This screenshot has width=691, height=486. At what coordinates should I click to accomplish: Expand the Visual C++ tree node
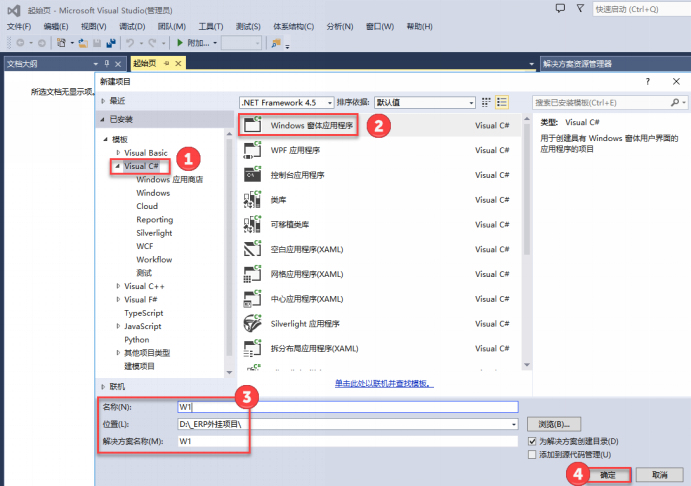[118, 285]
